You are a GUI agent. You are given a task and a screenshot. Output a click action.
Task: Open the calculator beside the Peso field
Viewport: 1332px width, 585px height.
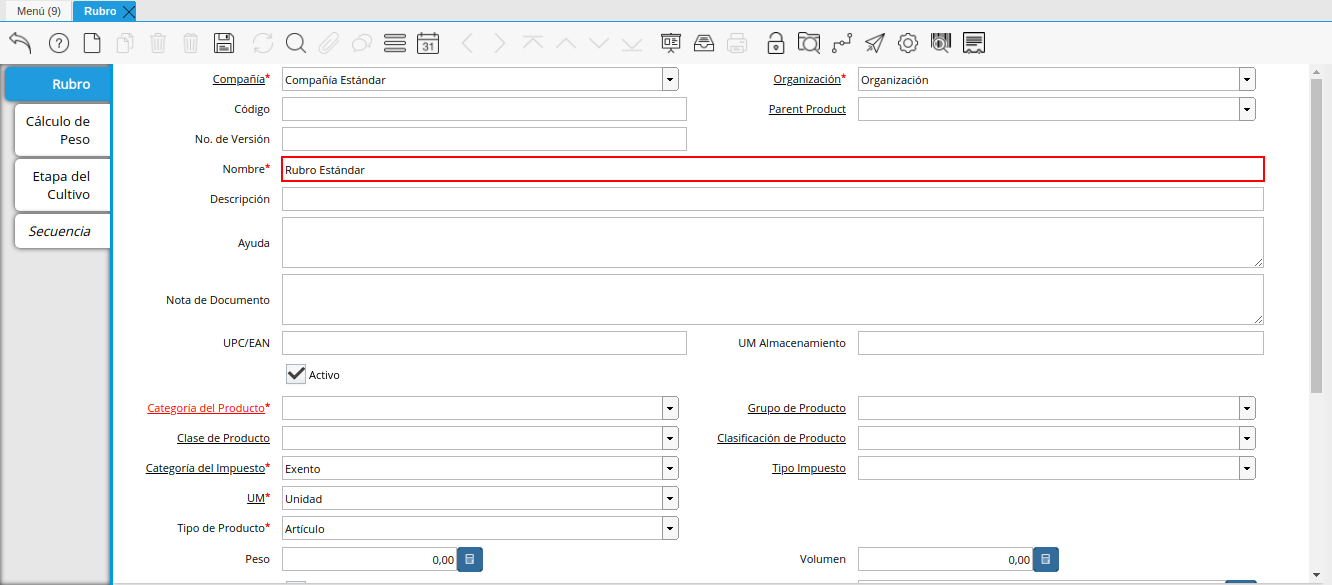tap(470, 559)
